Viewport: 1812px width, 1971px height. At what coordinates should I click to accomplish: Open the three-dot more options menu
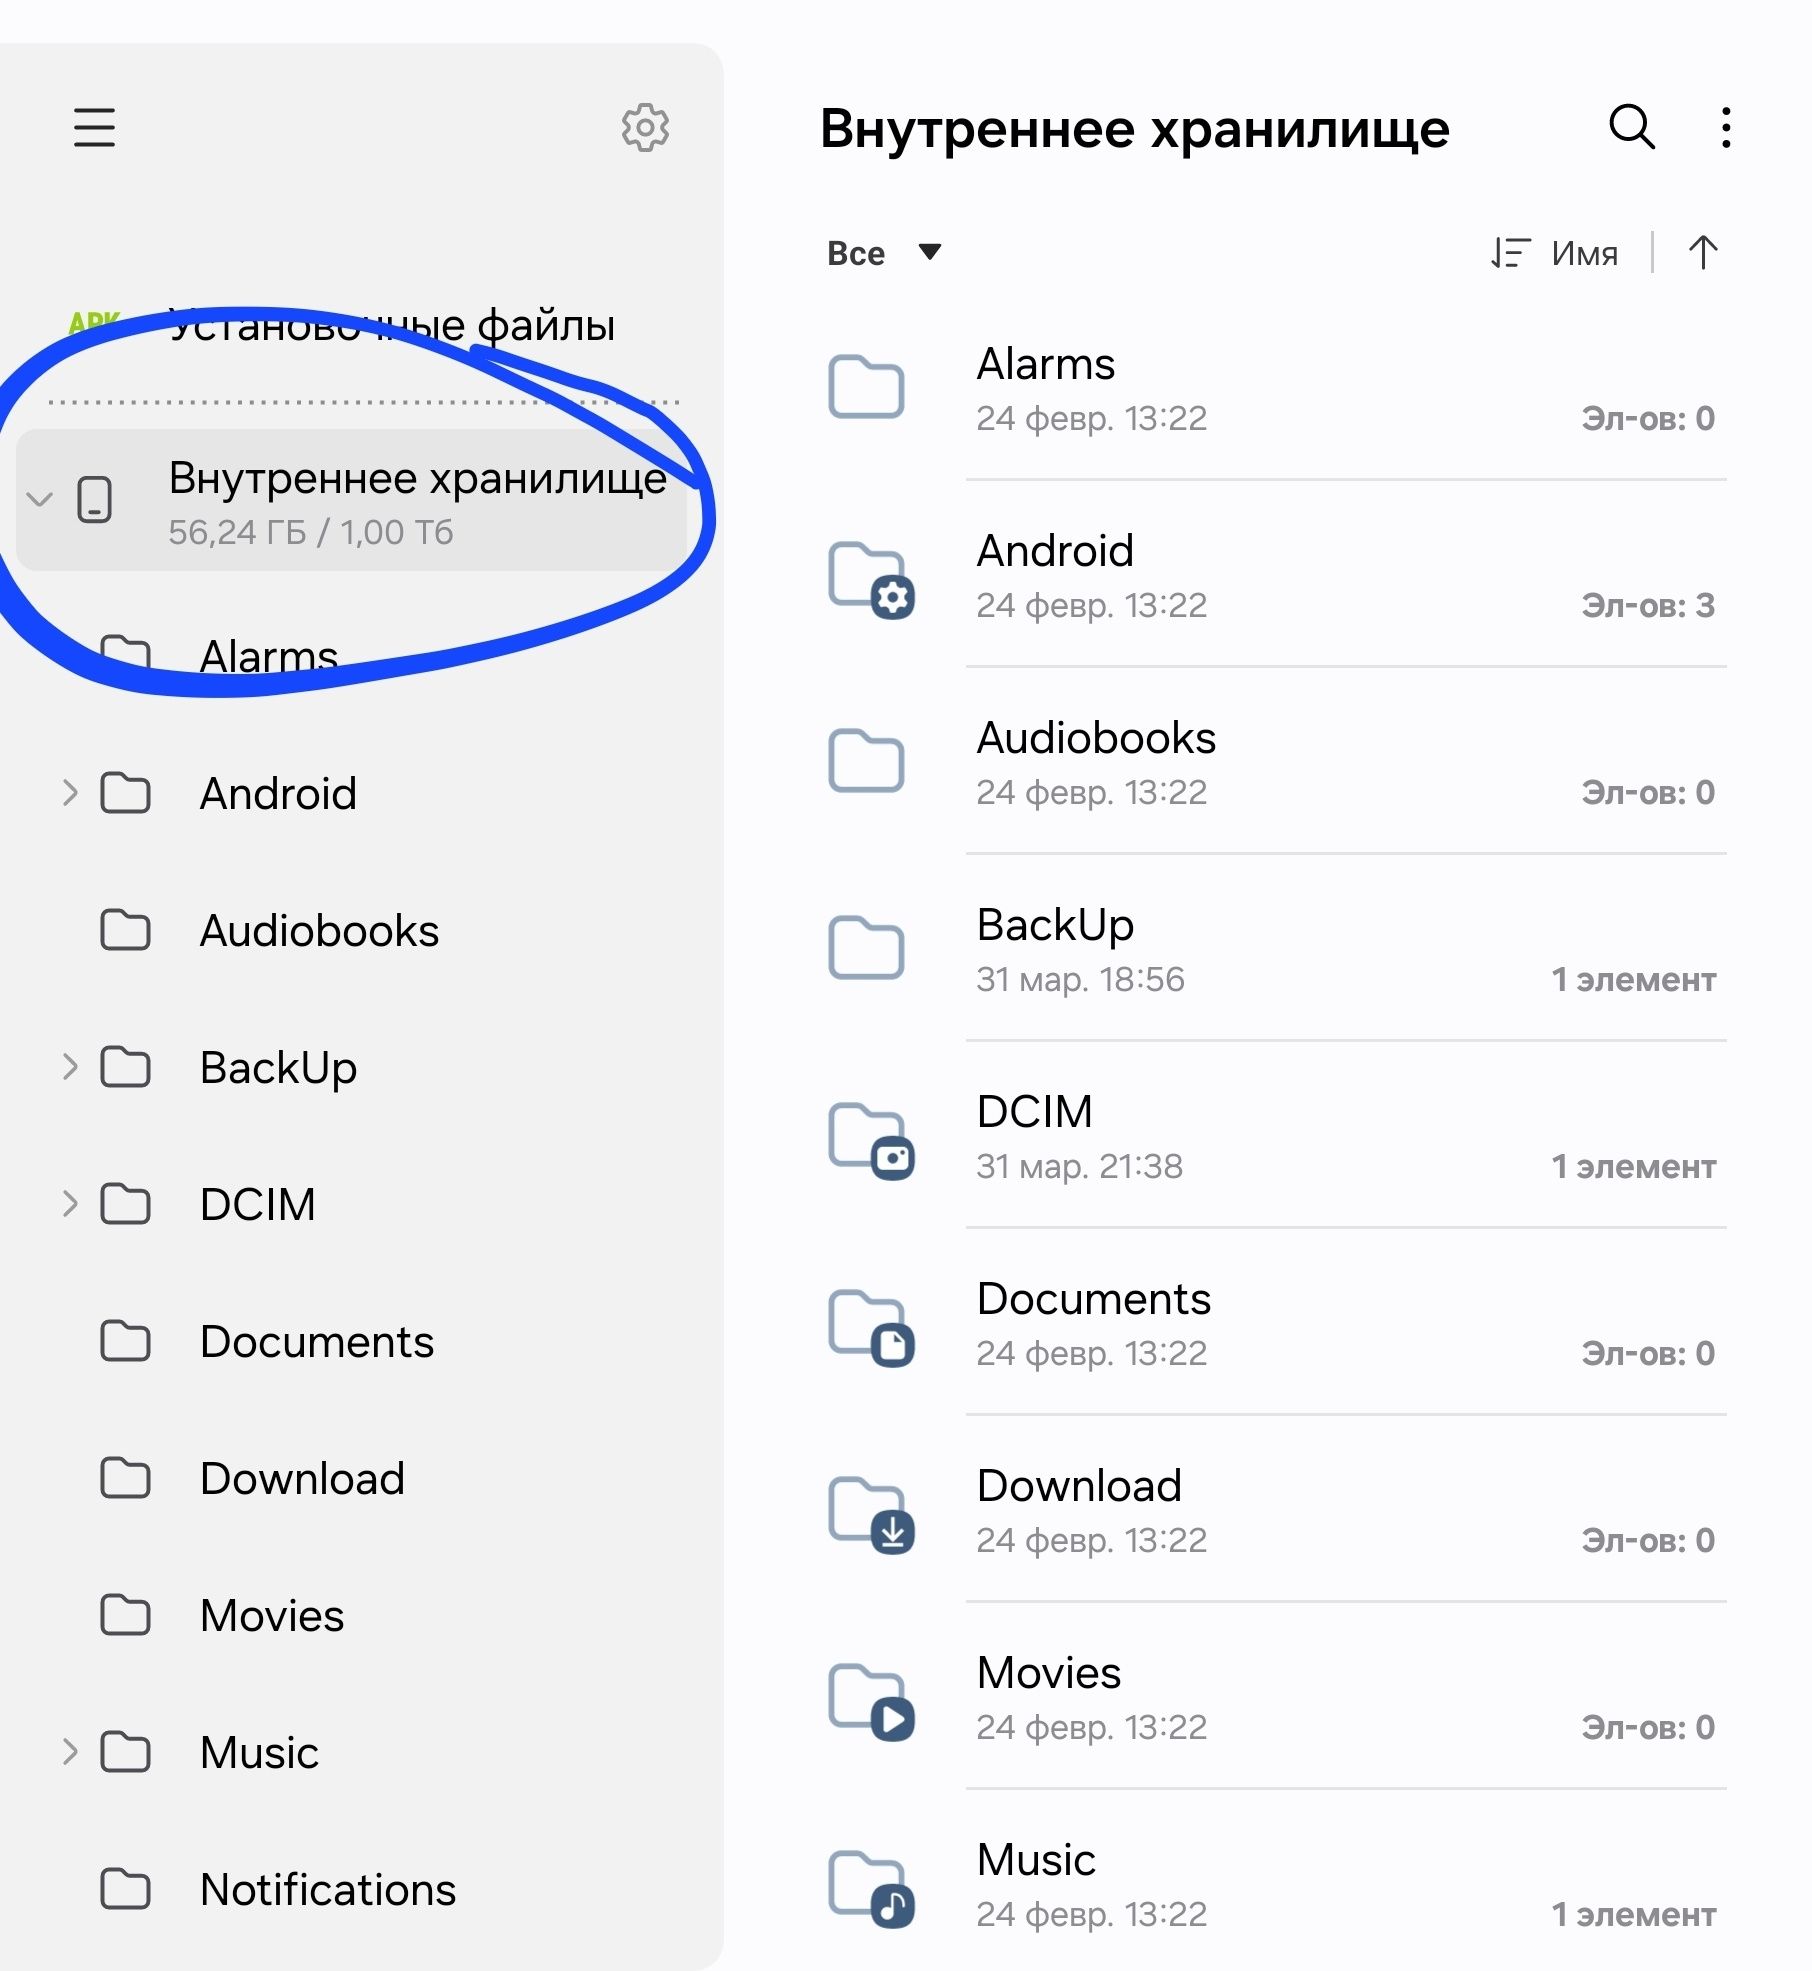click(x=1726, y=128)
